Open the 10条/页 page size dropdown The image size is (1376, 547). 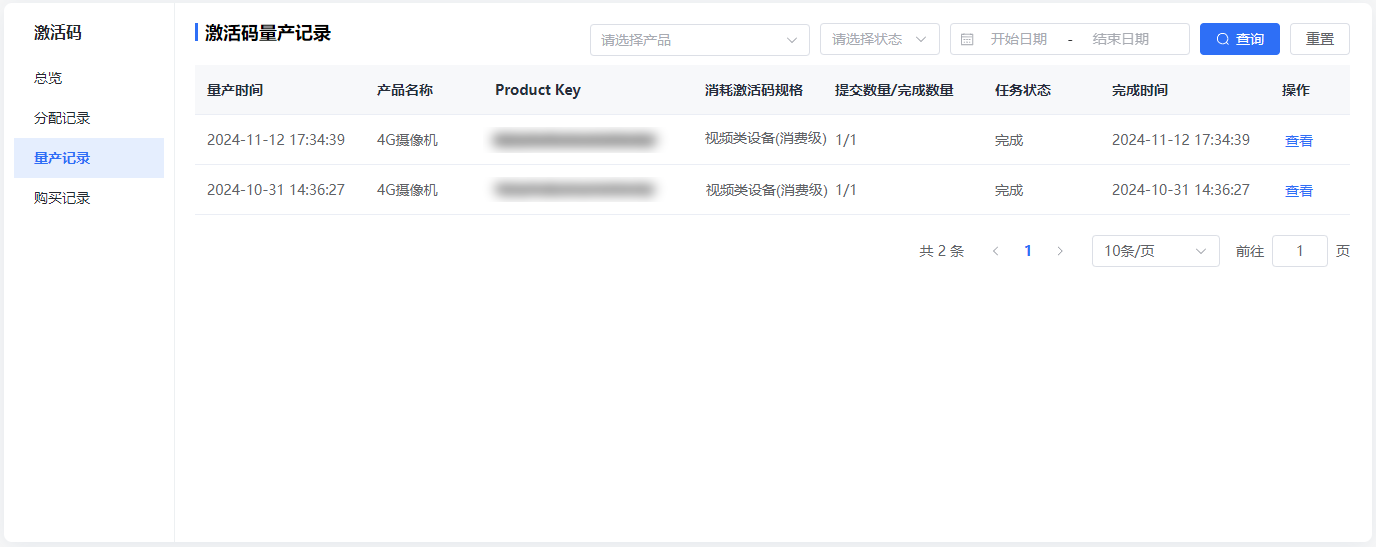click(x=1156, y=251)
